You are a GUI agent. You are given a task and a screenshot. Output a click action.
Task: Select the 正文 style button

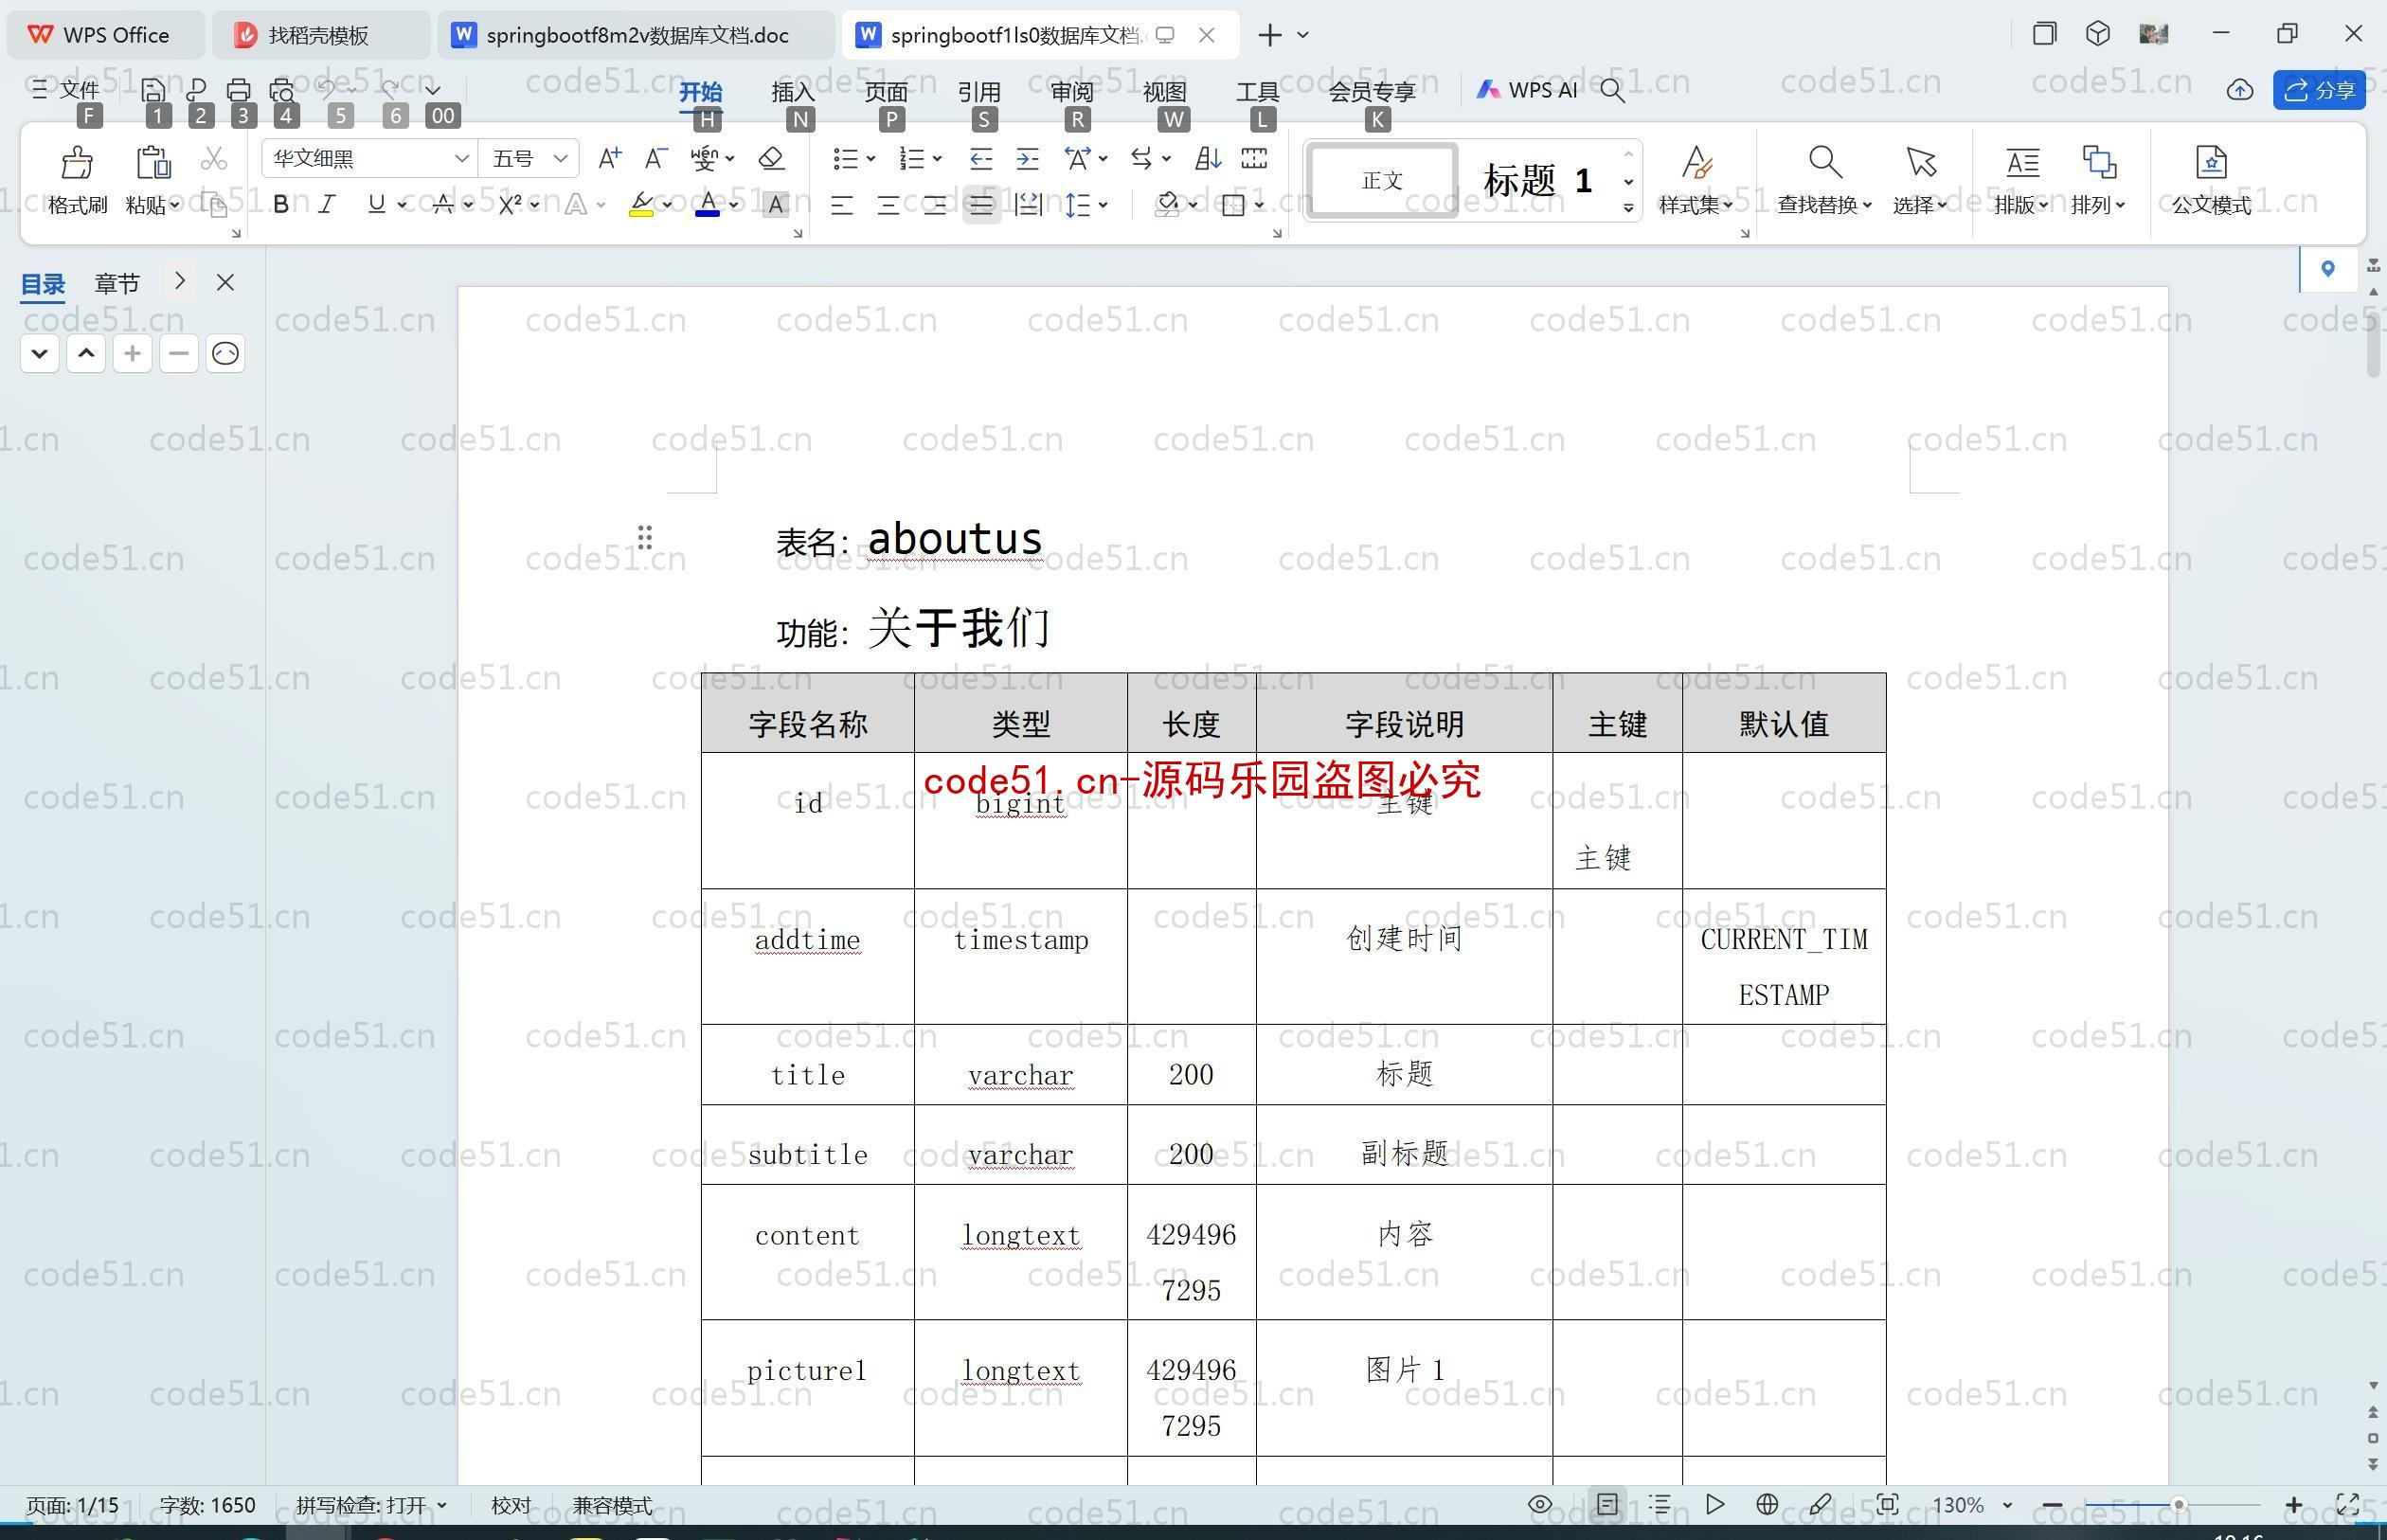[1382, 180]
